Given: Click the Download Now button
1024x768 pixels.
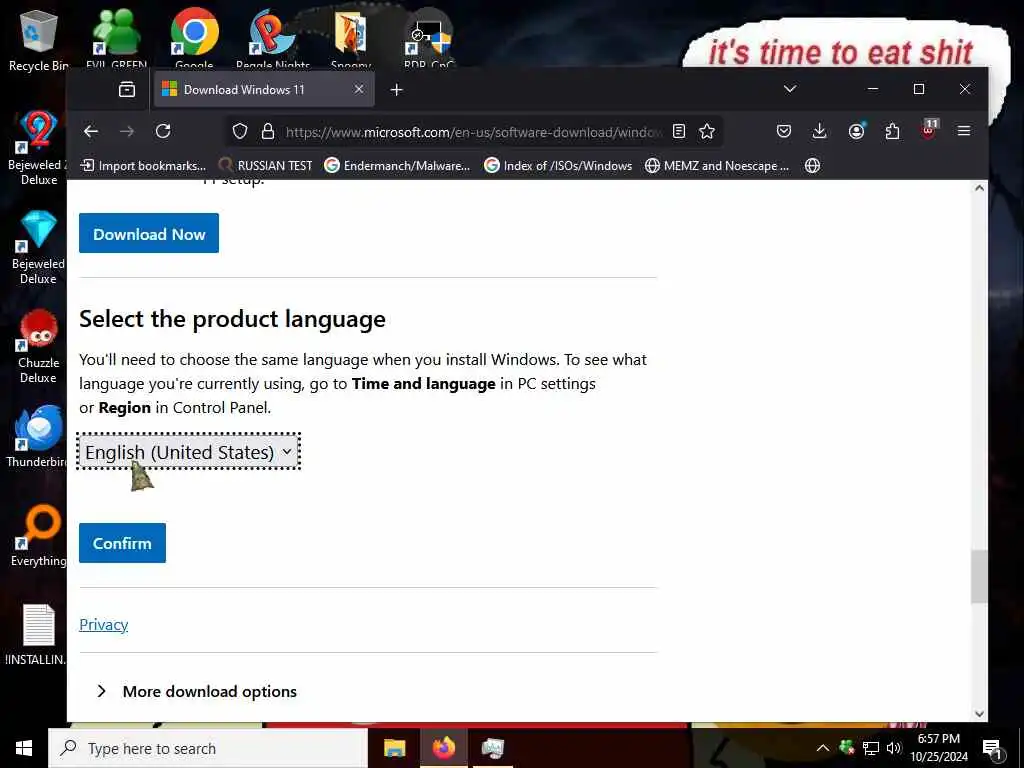Looking at the screenshot, I should pyautogui.click(x=149, y=233).
